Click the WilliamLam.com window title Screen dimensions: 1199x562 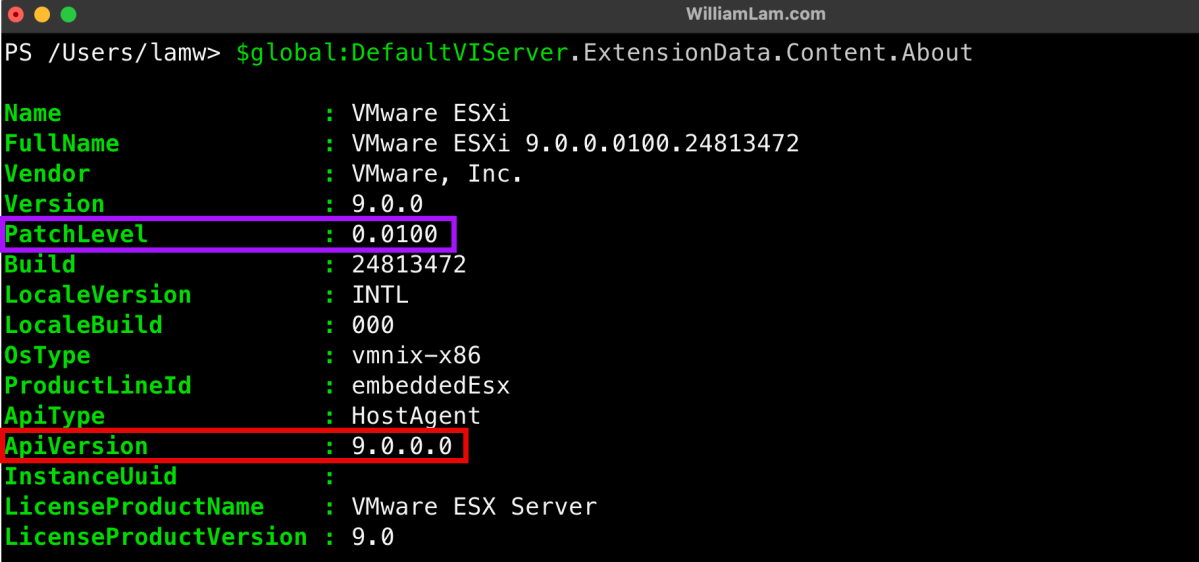pos(756,14)
